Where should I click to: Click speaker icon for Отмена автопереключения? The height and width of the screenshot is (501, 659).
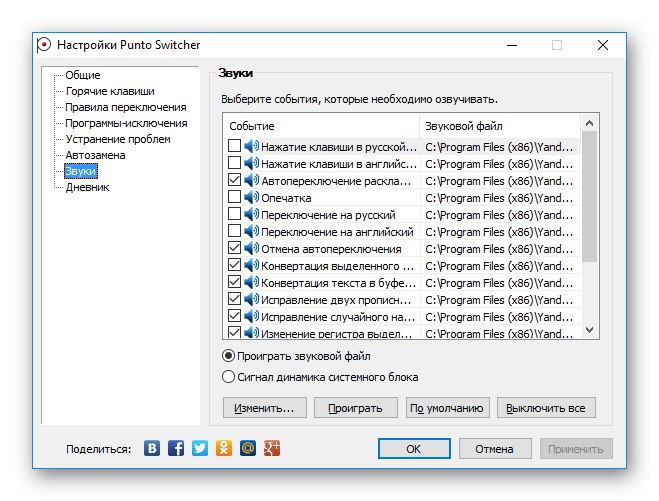click(251, 248)
